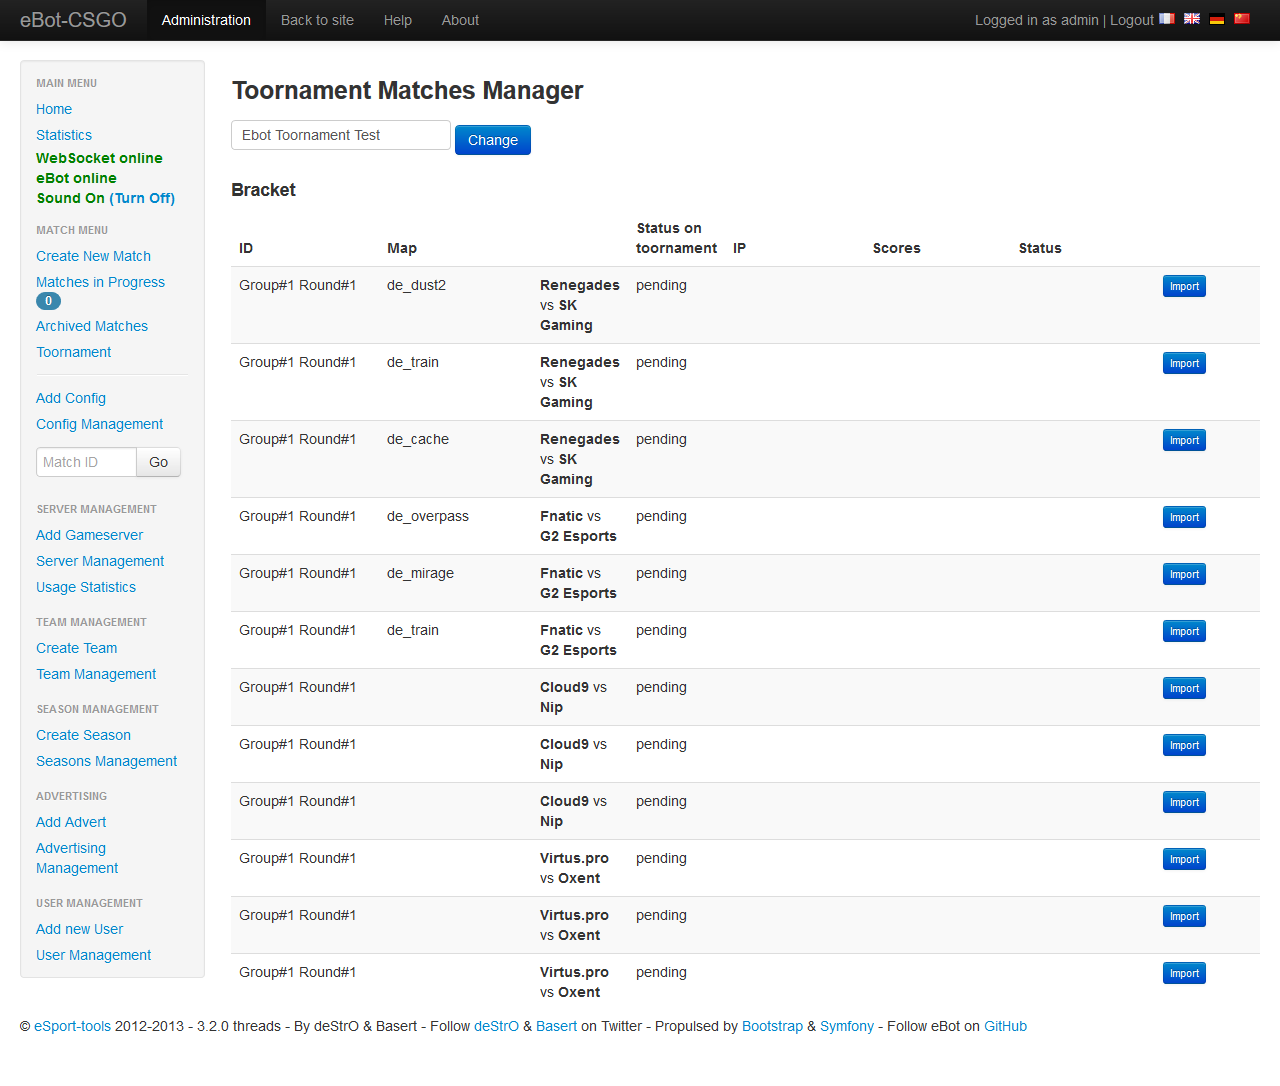Open Config Management in the sidebar
1280x1086 pixels.
tap(99, 424)
